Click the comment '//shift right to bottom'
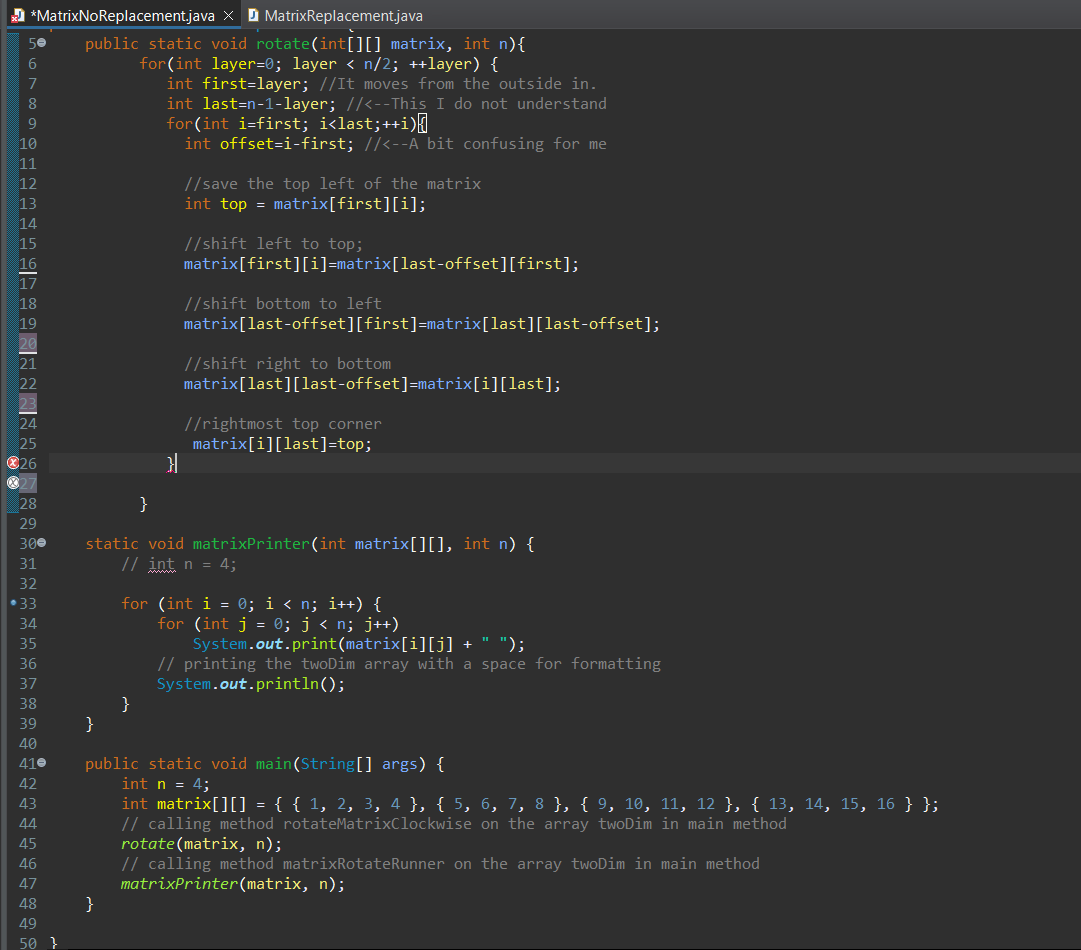This screenshot has height=950, width=1081. [287, 364]
